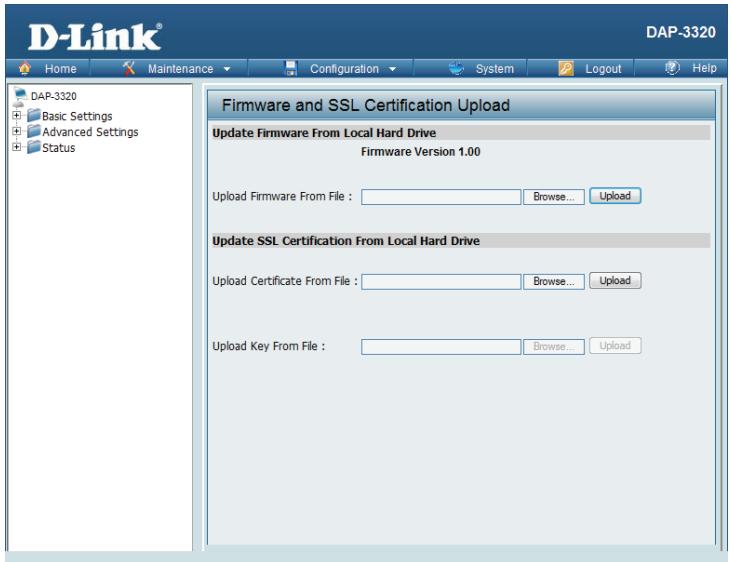Click the Status folder icon
Screen dimensions: 731x562
(34, 147)
